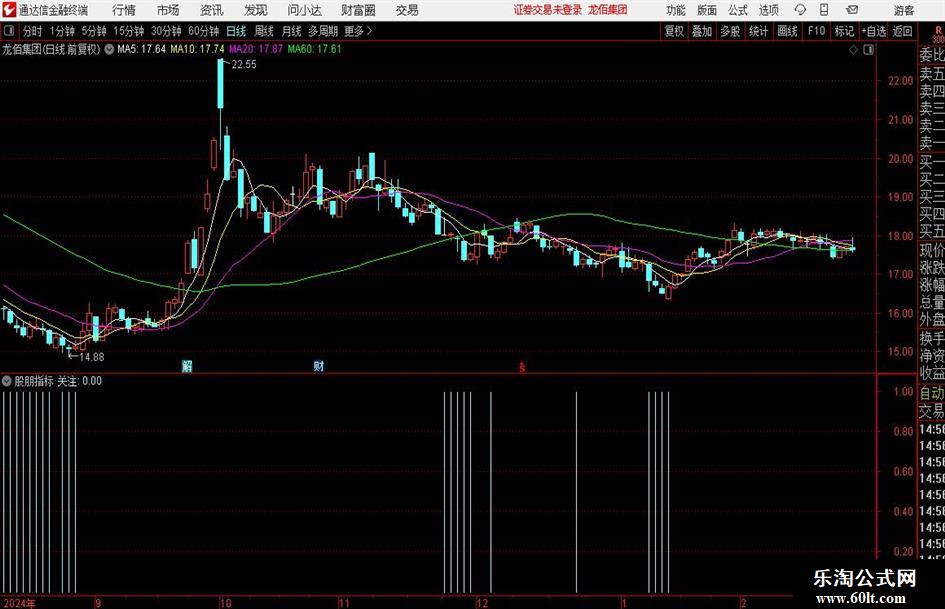Click the 复权 button
The height and width of the screenshot is (609, 945).
(674, 31)
